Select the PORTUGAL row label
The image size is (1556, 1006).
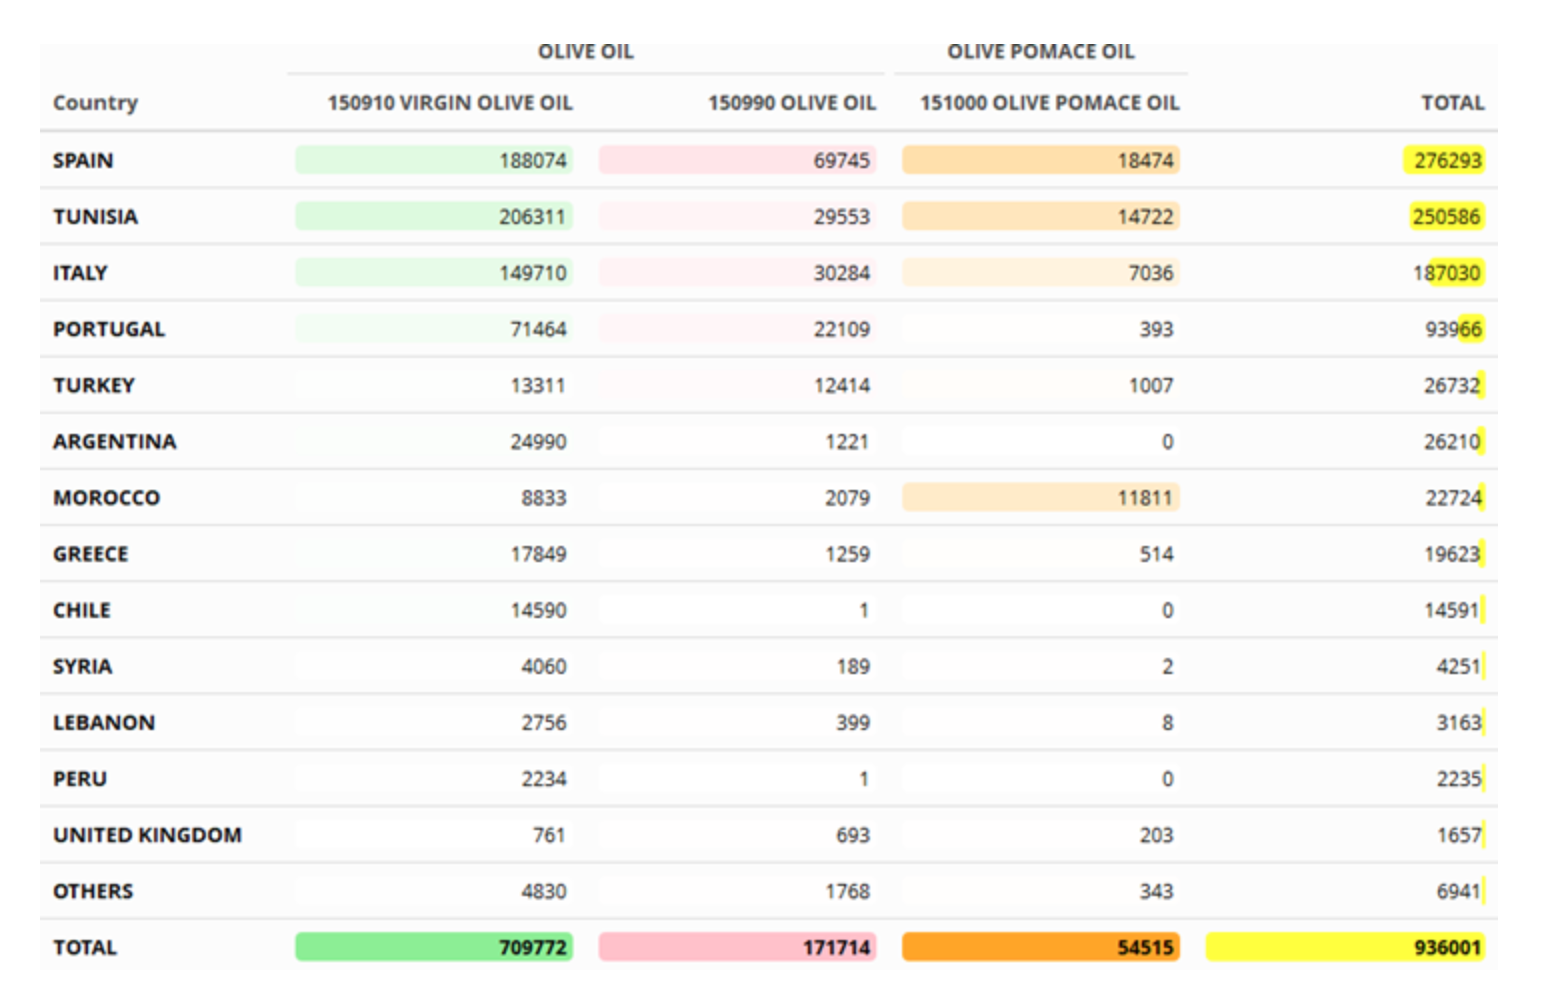coord(108,329)
